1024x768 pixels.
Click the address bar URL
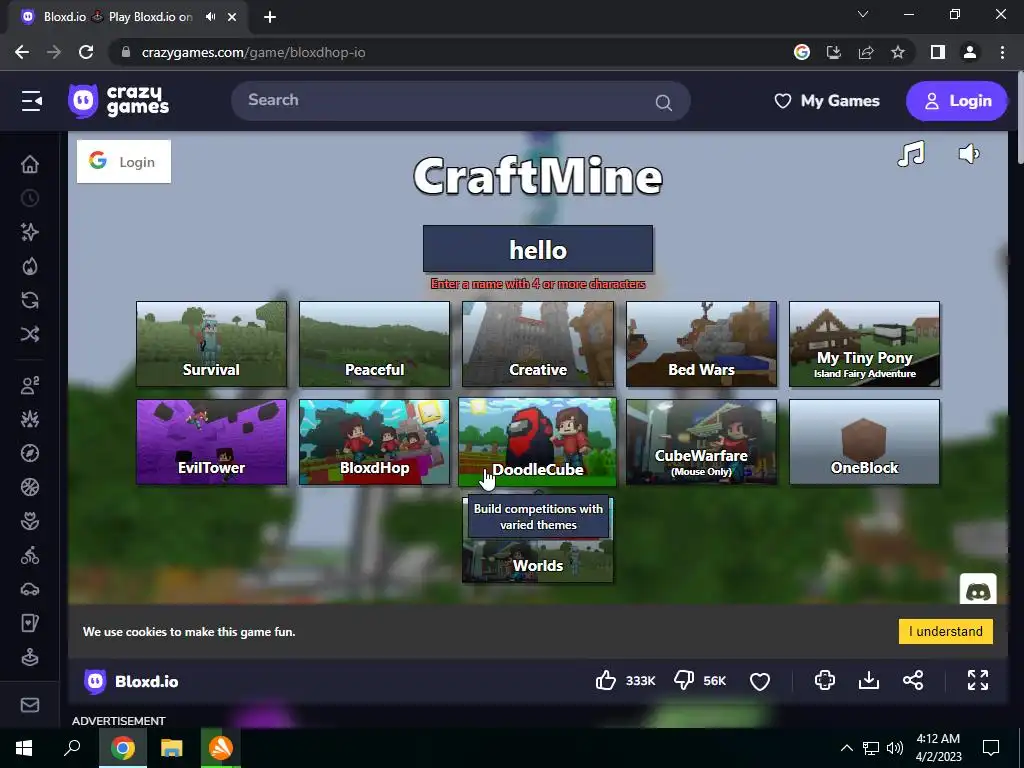point(253,52)
